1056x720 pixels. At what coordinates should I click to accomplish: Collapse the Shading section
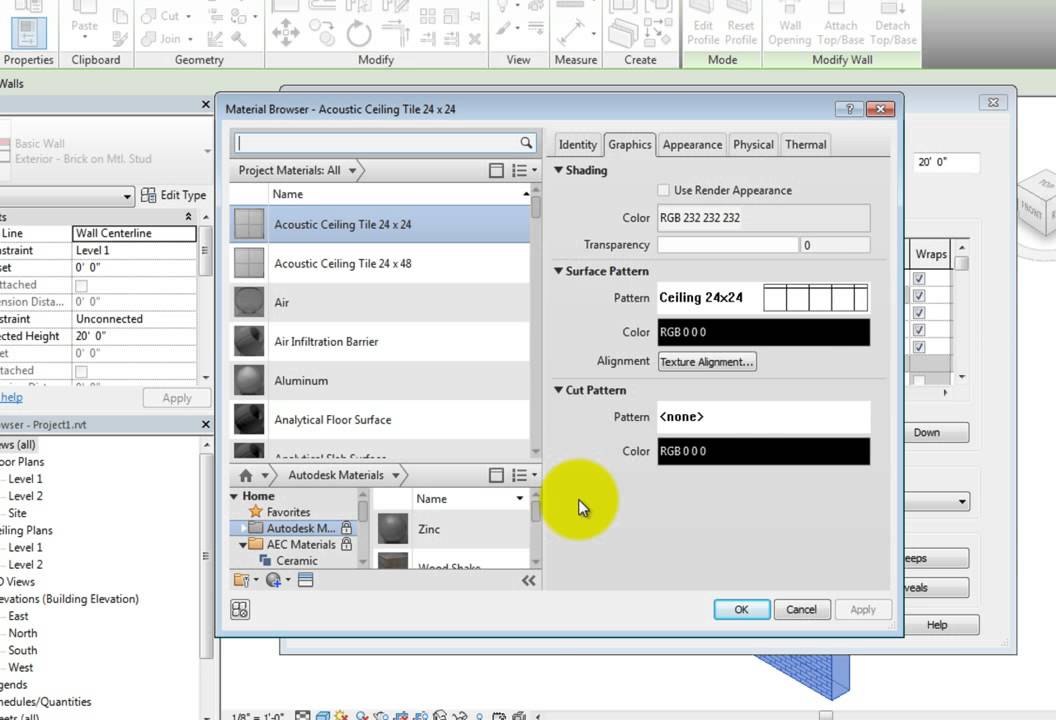click(x=558, y=170)
